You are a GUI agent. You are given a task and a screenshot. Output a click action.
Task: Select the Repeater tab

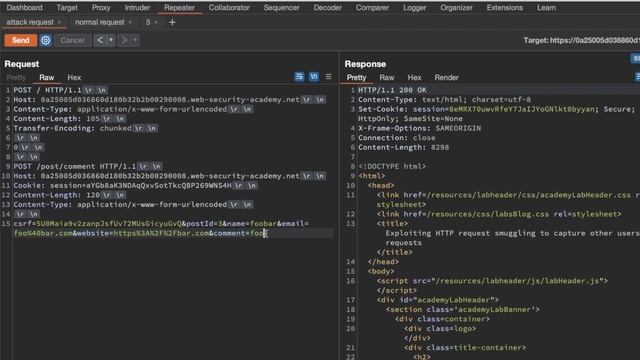click(x=179, y=8)
